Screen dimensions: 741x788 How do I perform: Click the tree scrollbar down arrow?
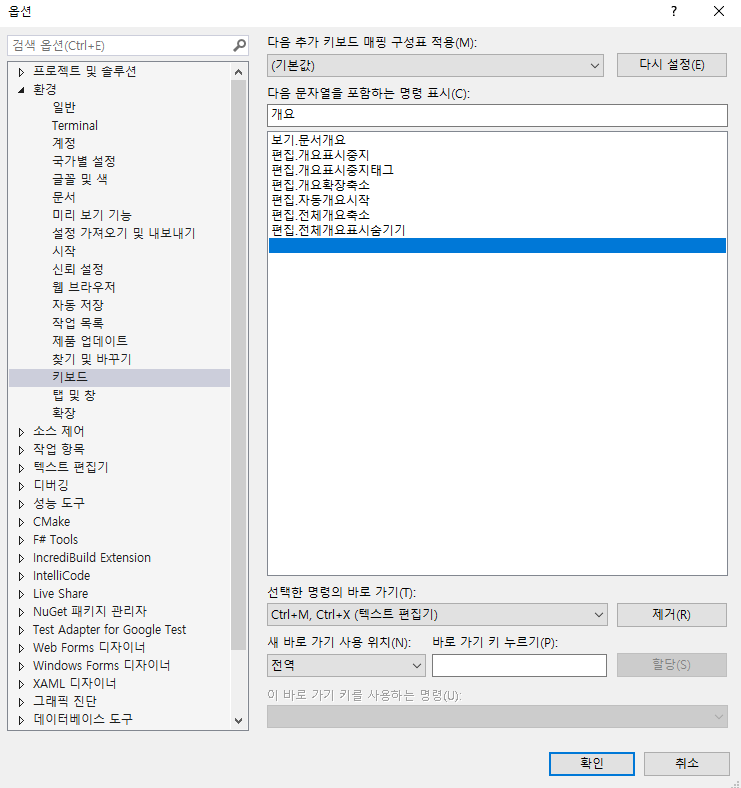(239, 721)
